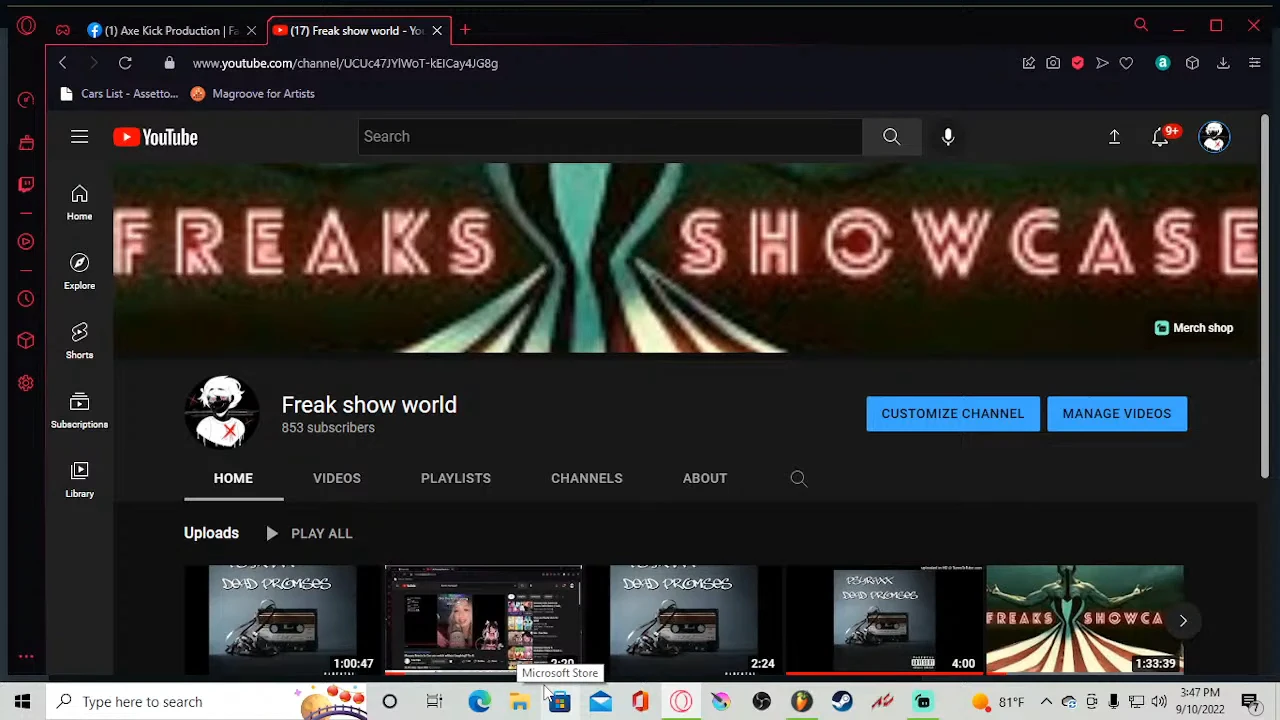Open the notifications bell

1160,137
